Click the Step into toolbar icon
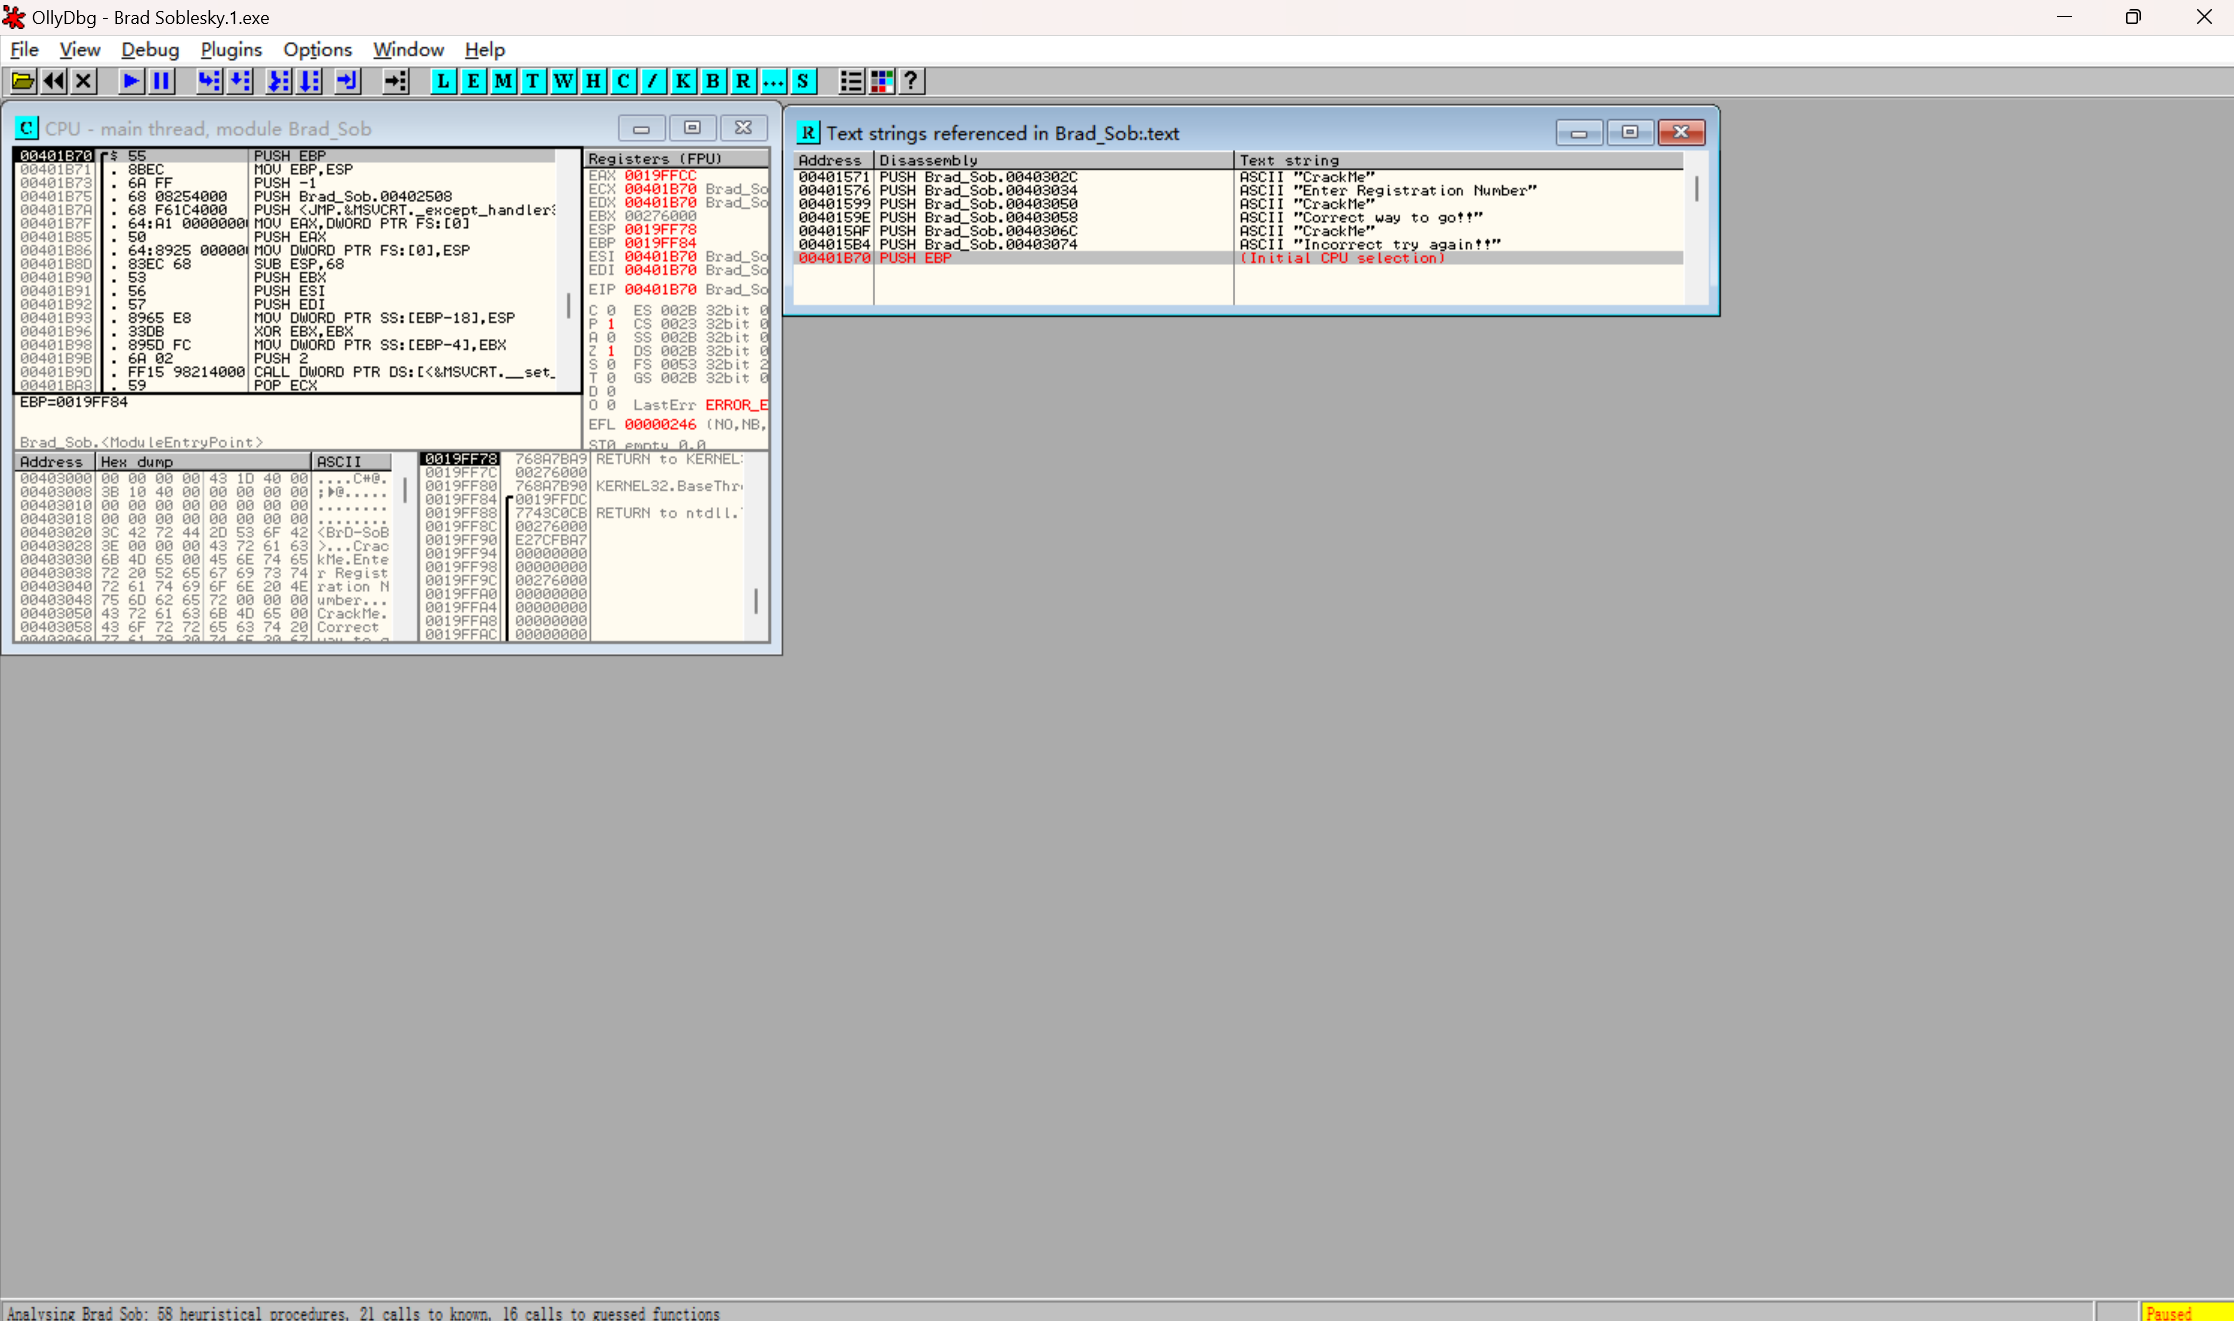The width and height of the screenshot is (2234, 1321). 208,81
